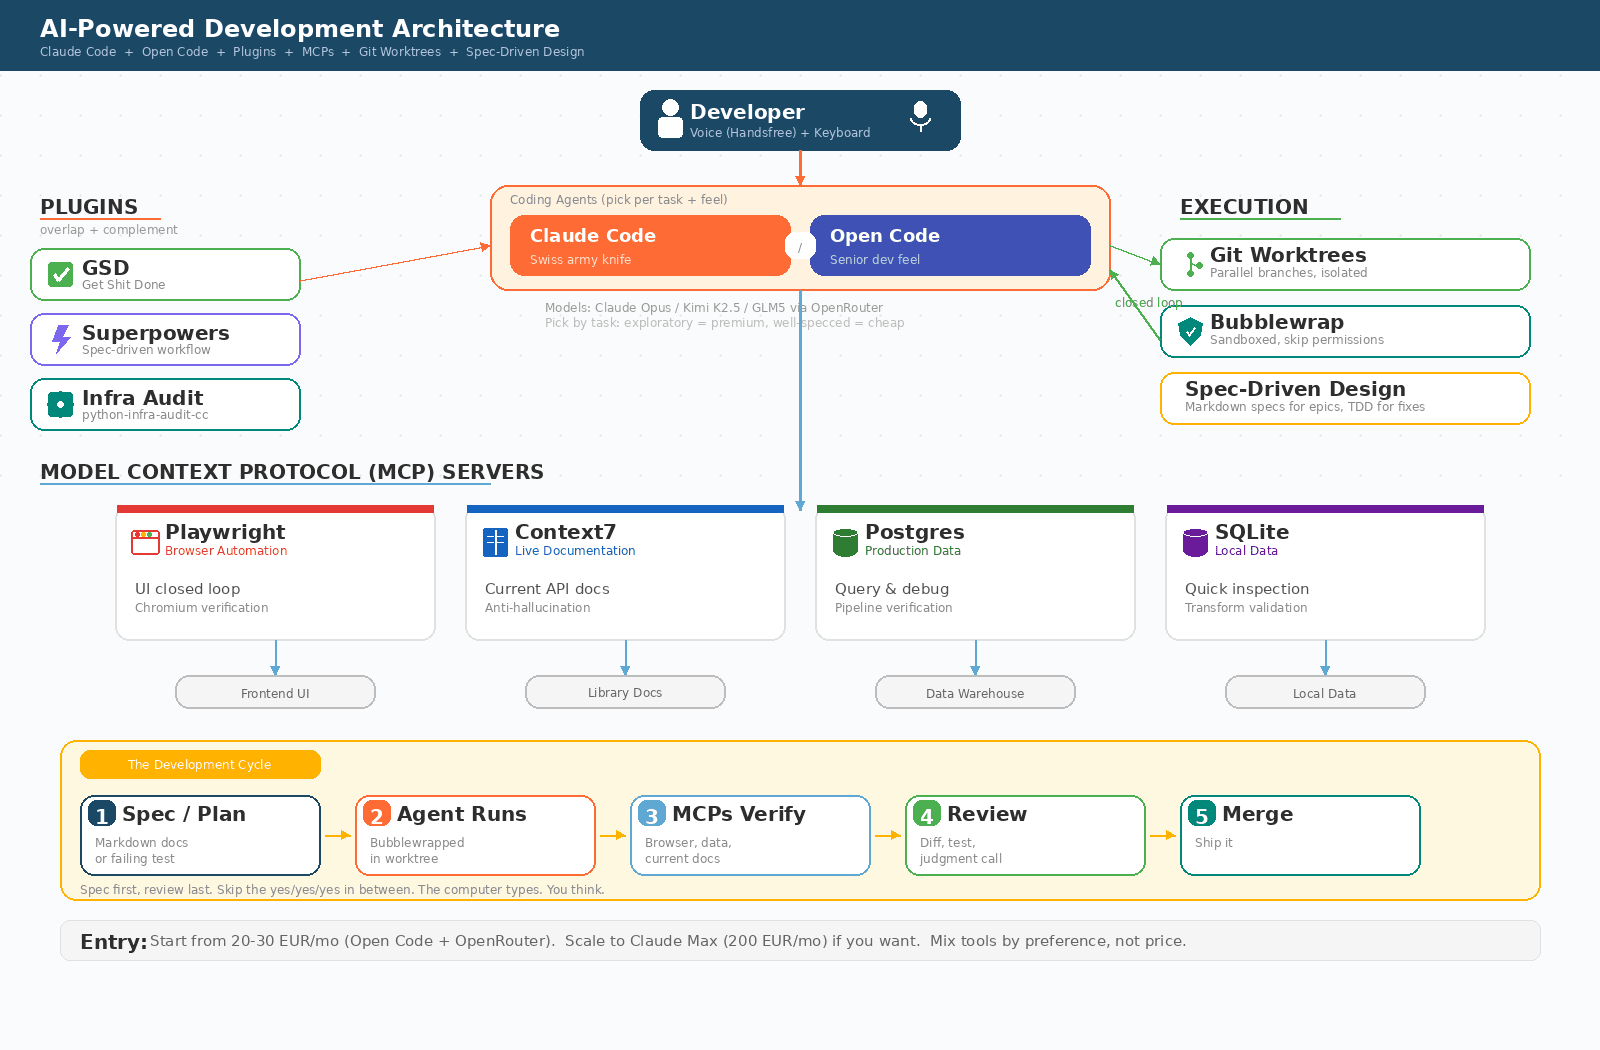This screenshot has height=1050, width=1600.
Task: Click the Merge step title
Action: 1257,814
